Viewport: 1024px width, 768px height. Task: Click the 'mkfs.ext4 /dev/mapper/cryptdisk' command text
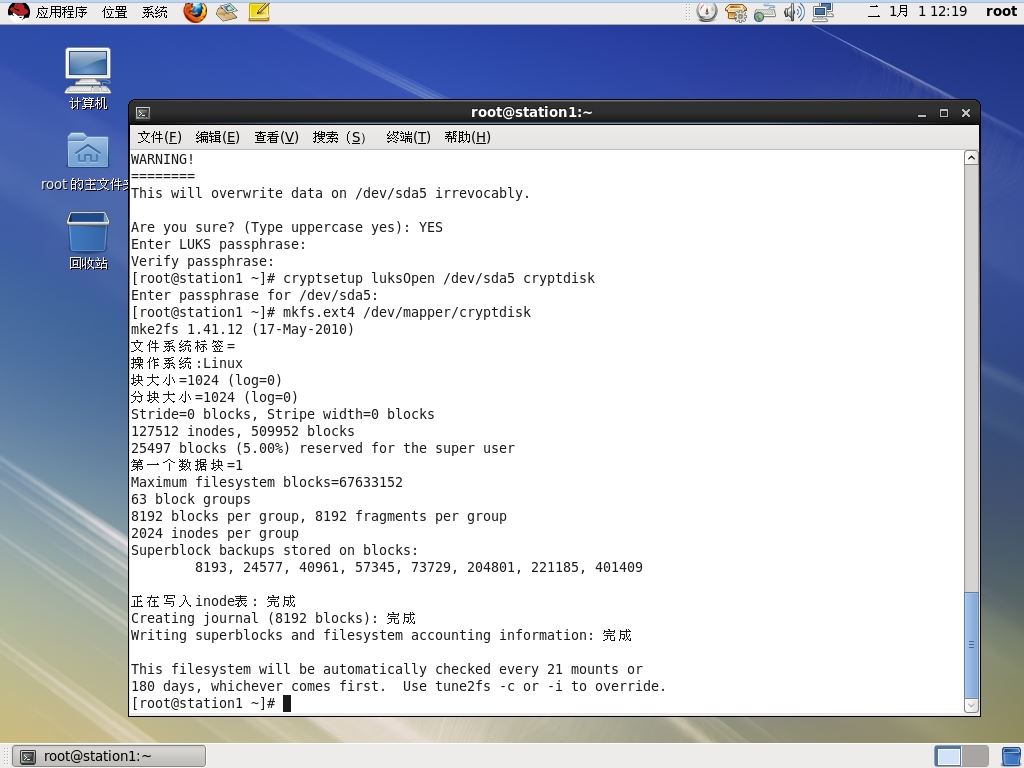(407, 312)
